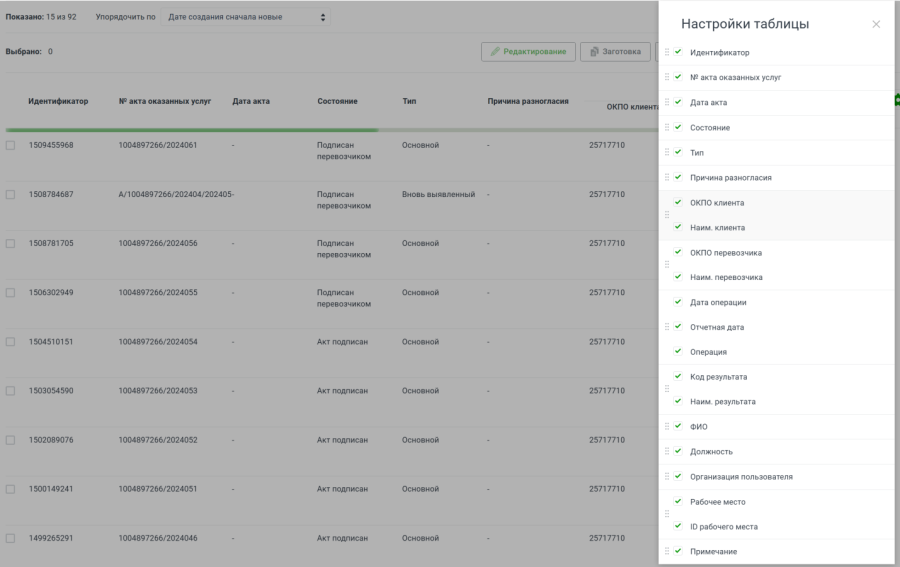
Task: Click the green horizontal scroll bar under the headers
Action: (x=190, y=130)
